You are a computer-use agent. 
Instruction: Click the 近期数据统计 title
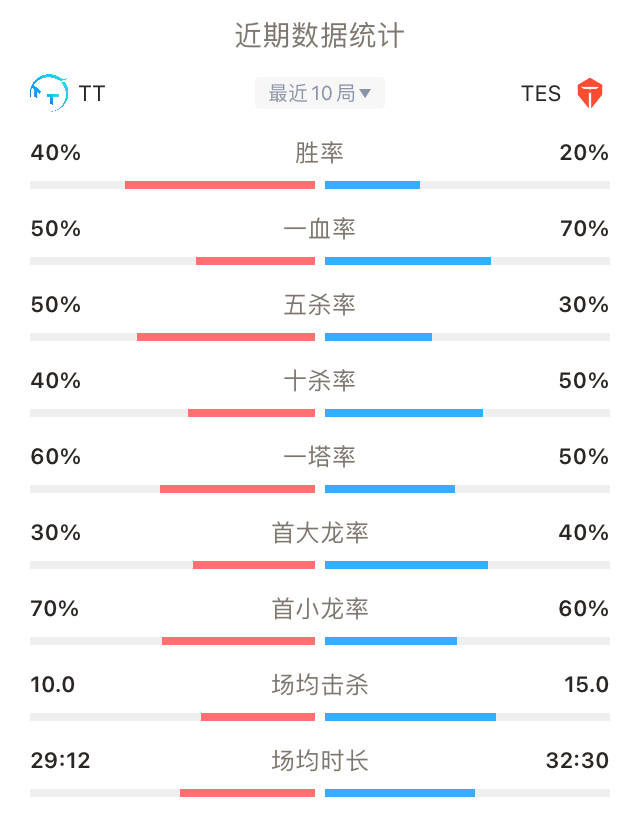319,35
